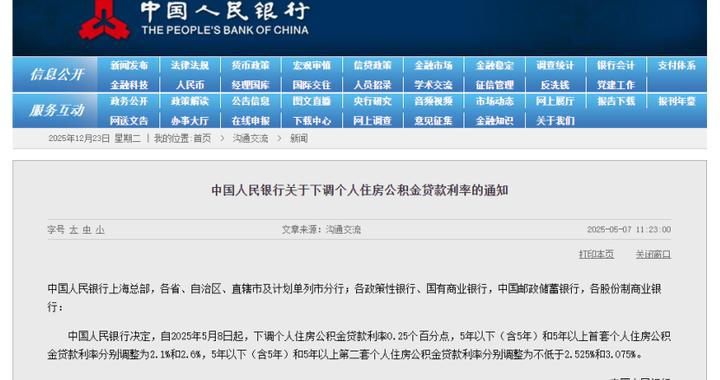Open 网上展厅 navigation item

[x=555, y=101]
